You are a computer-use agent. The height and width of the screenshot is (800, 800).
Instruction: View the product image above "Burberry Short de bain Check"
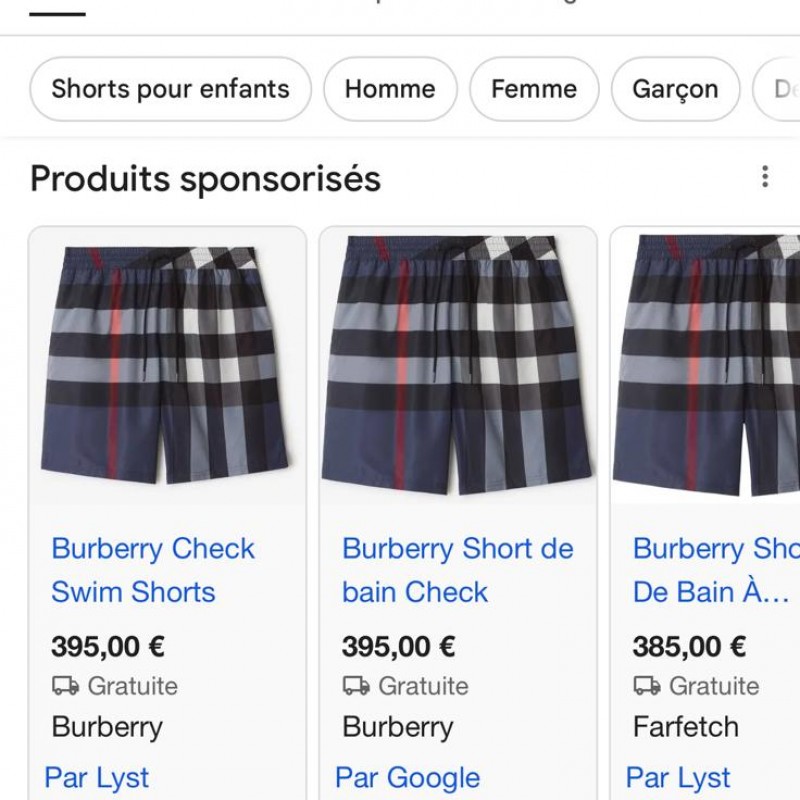[457, 365]
